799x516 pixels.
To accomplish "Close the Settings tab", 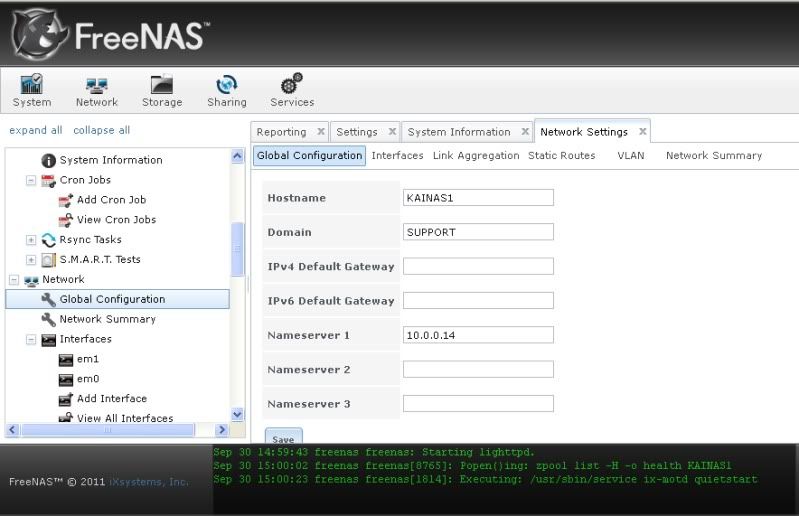I will pos(392,131).
